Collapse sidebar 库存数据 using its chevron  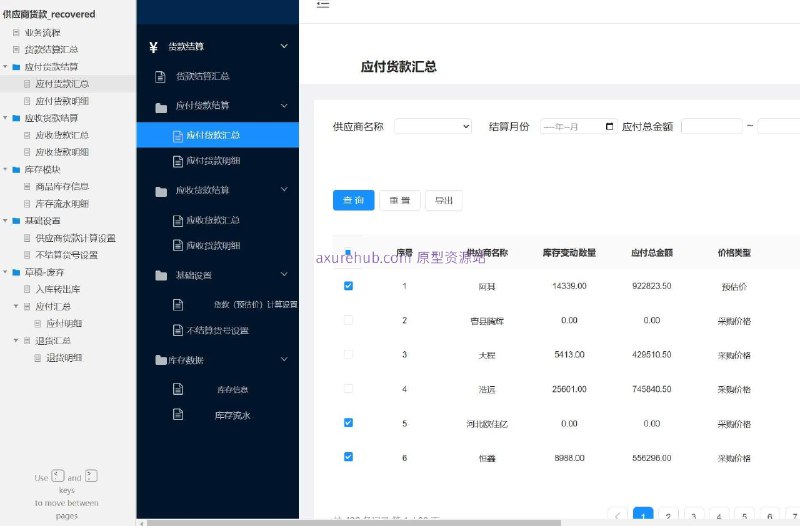(x=284, y=359)
